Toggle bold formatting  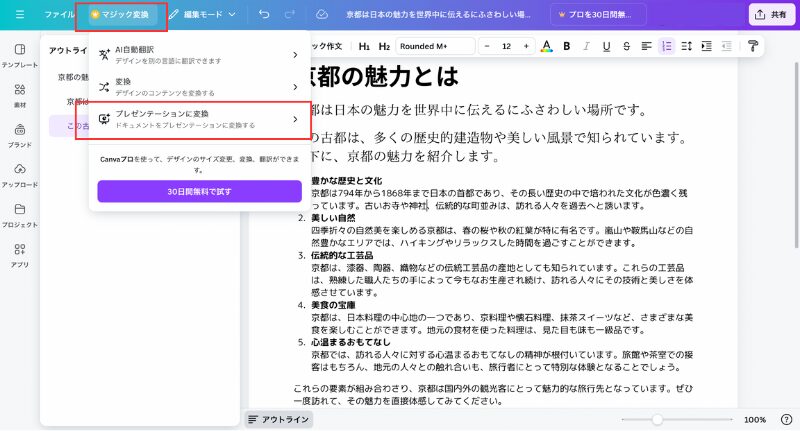point(566,46)
